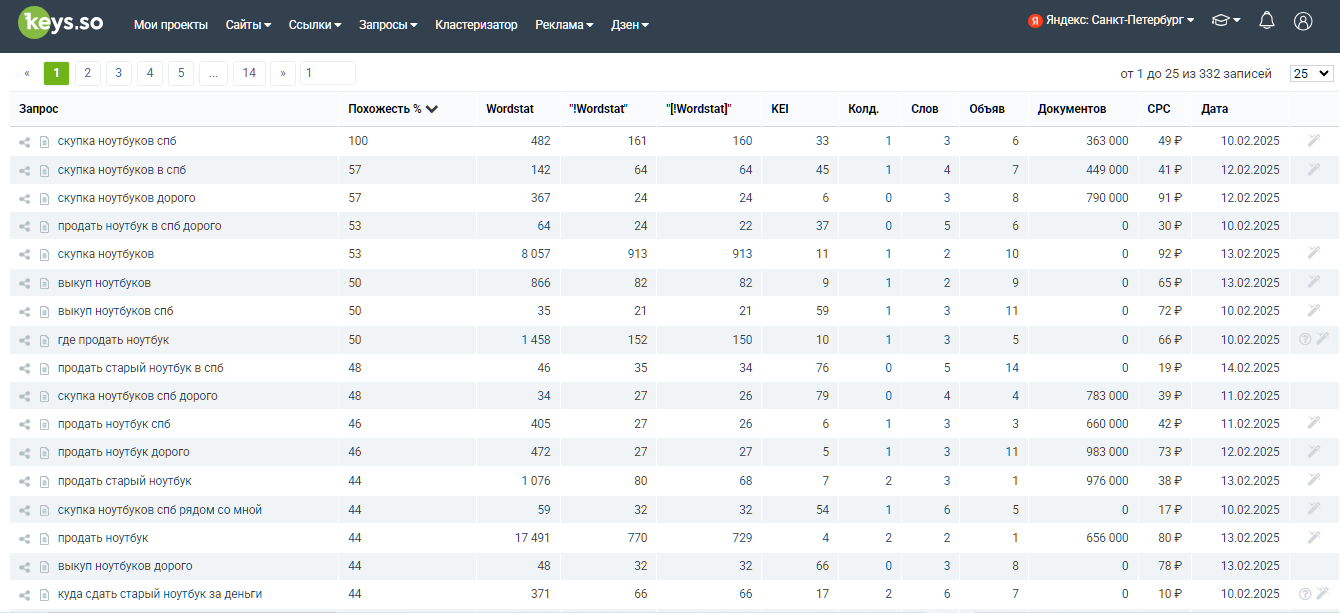The height and width of the screenshot is (613, 1340).
Task: Open the user account profile icon
Action: [x=1302, y=21]
